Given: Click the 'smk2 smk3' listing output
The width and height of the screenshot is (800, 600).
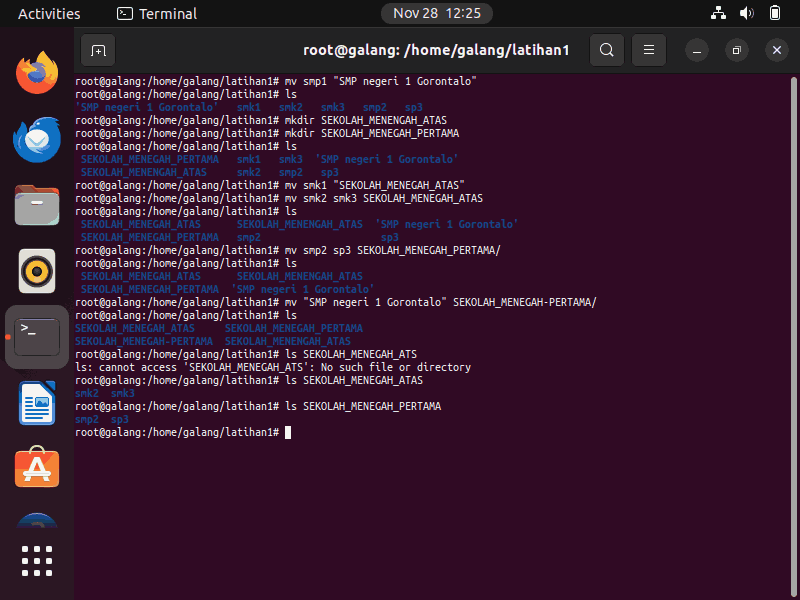Looking at the screenshot, I should click(105, 393).
